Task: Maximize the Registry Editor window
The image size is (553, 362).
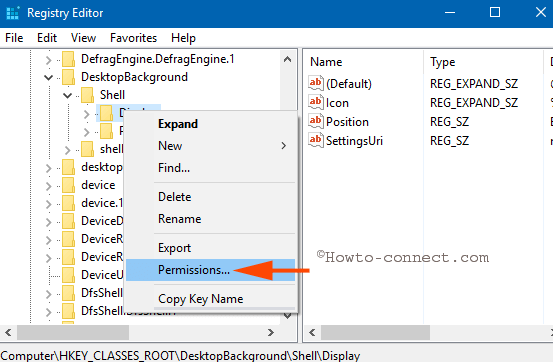Action: click(x=495, y=13)
